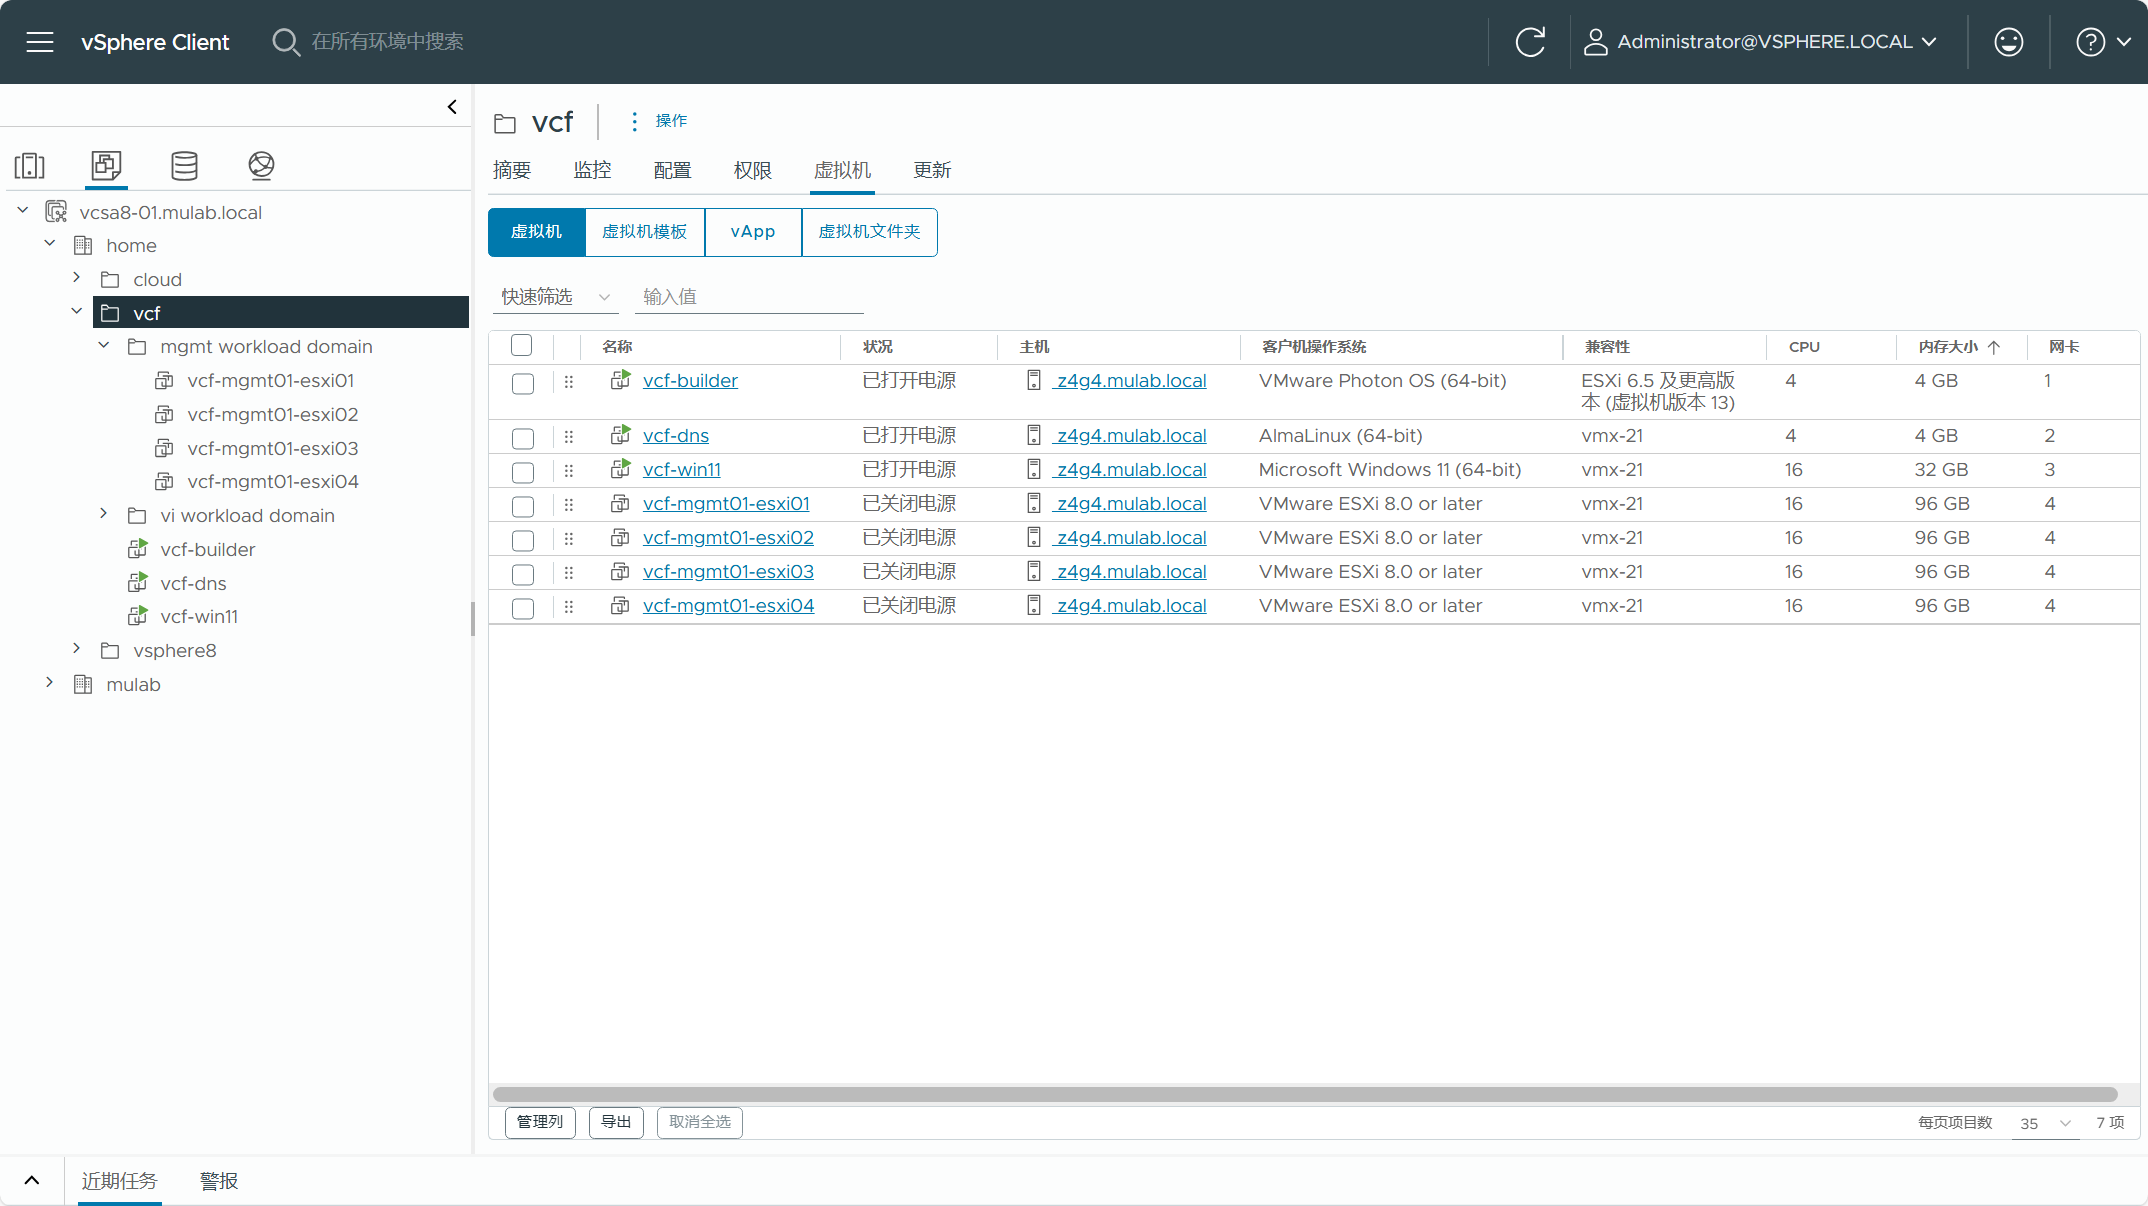The height and width of the screenshot is (1206, 2148).
Task: Expand the mulab datacenter tree node
Action: (x=50, y=683)
